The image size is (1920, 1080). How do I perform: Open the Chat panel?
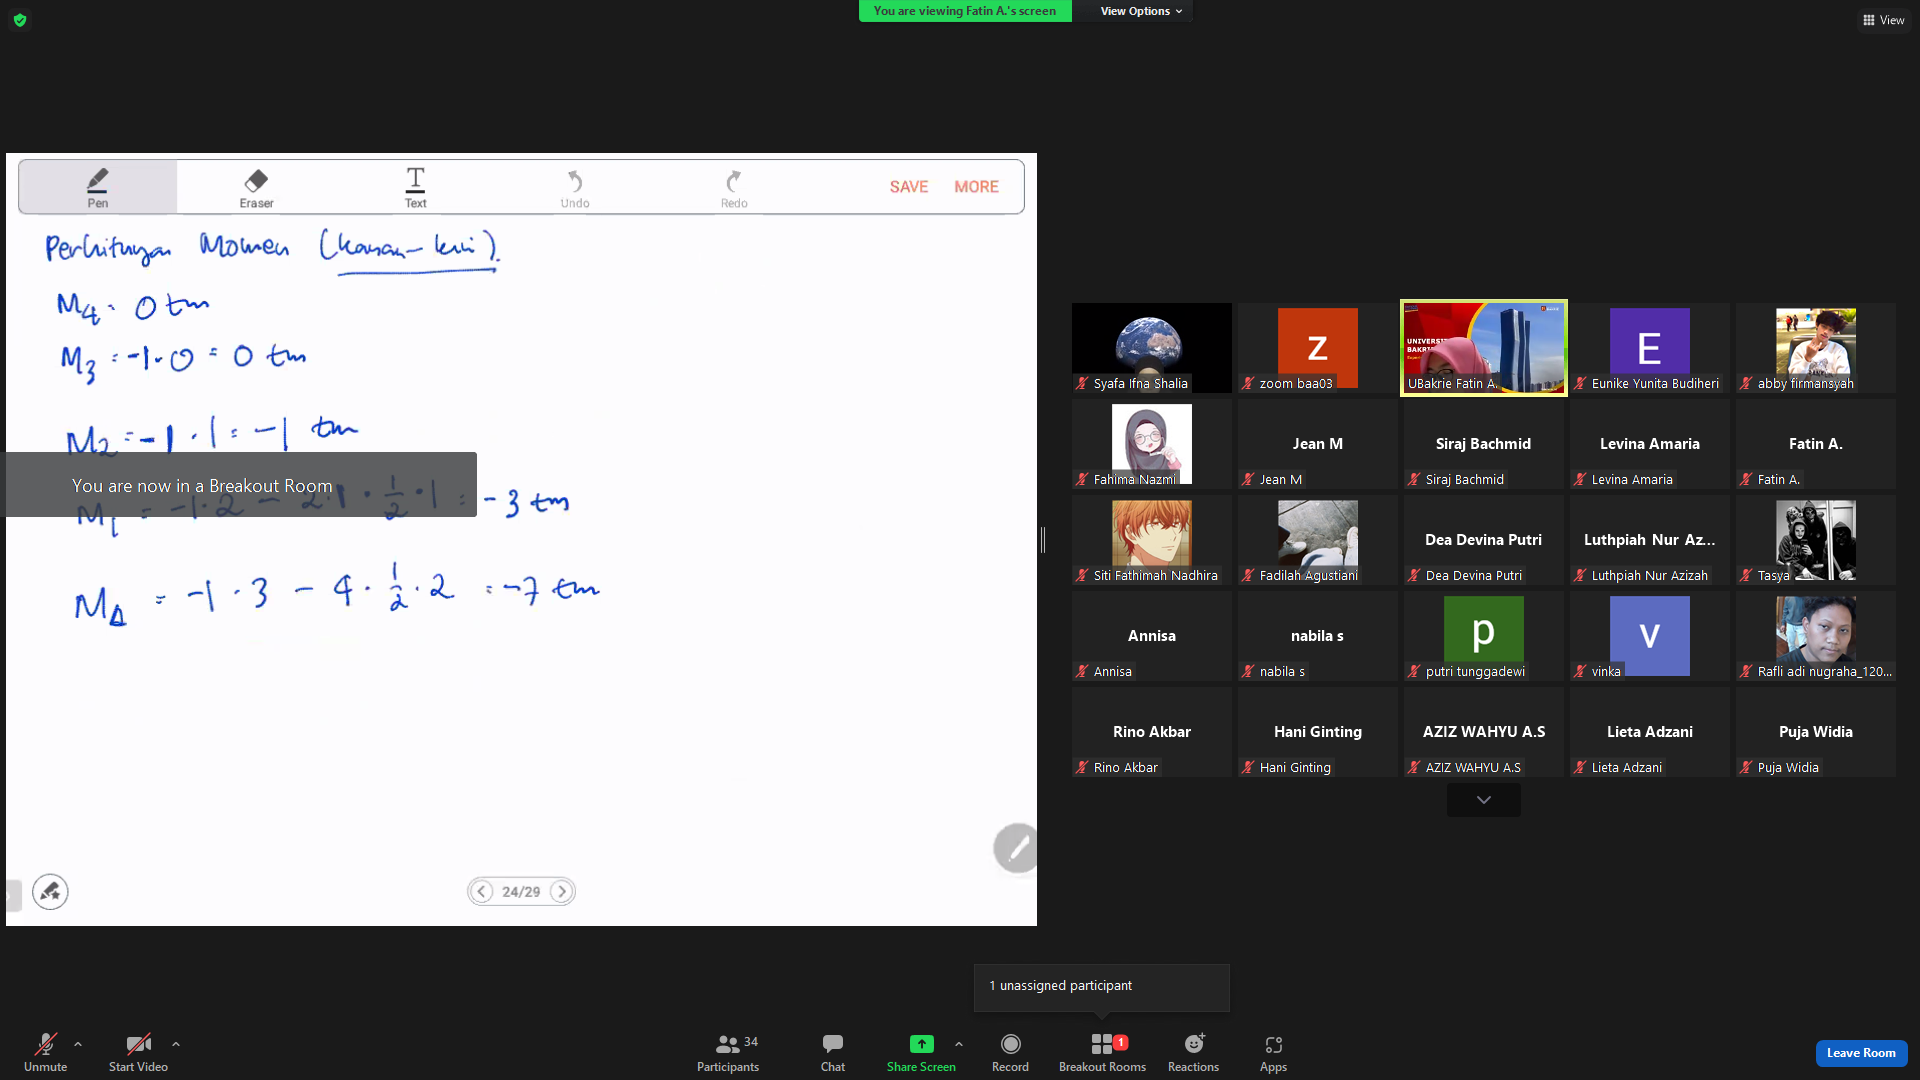pos(833,1053)
